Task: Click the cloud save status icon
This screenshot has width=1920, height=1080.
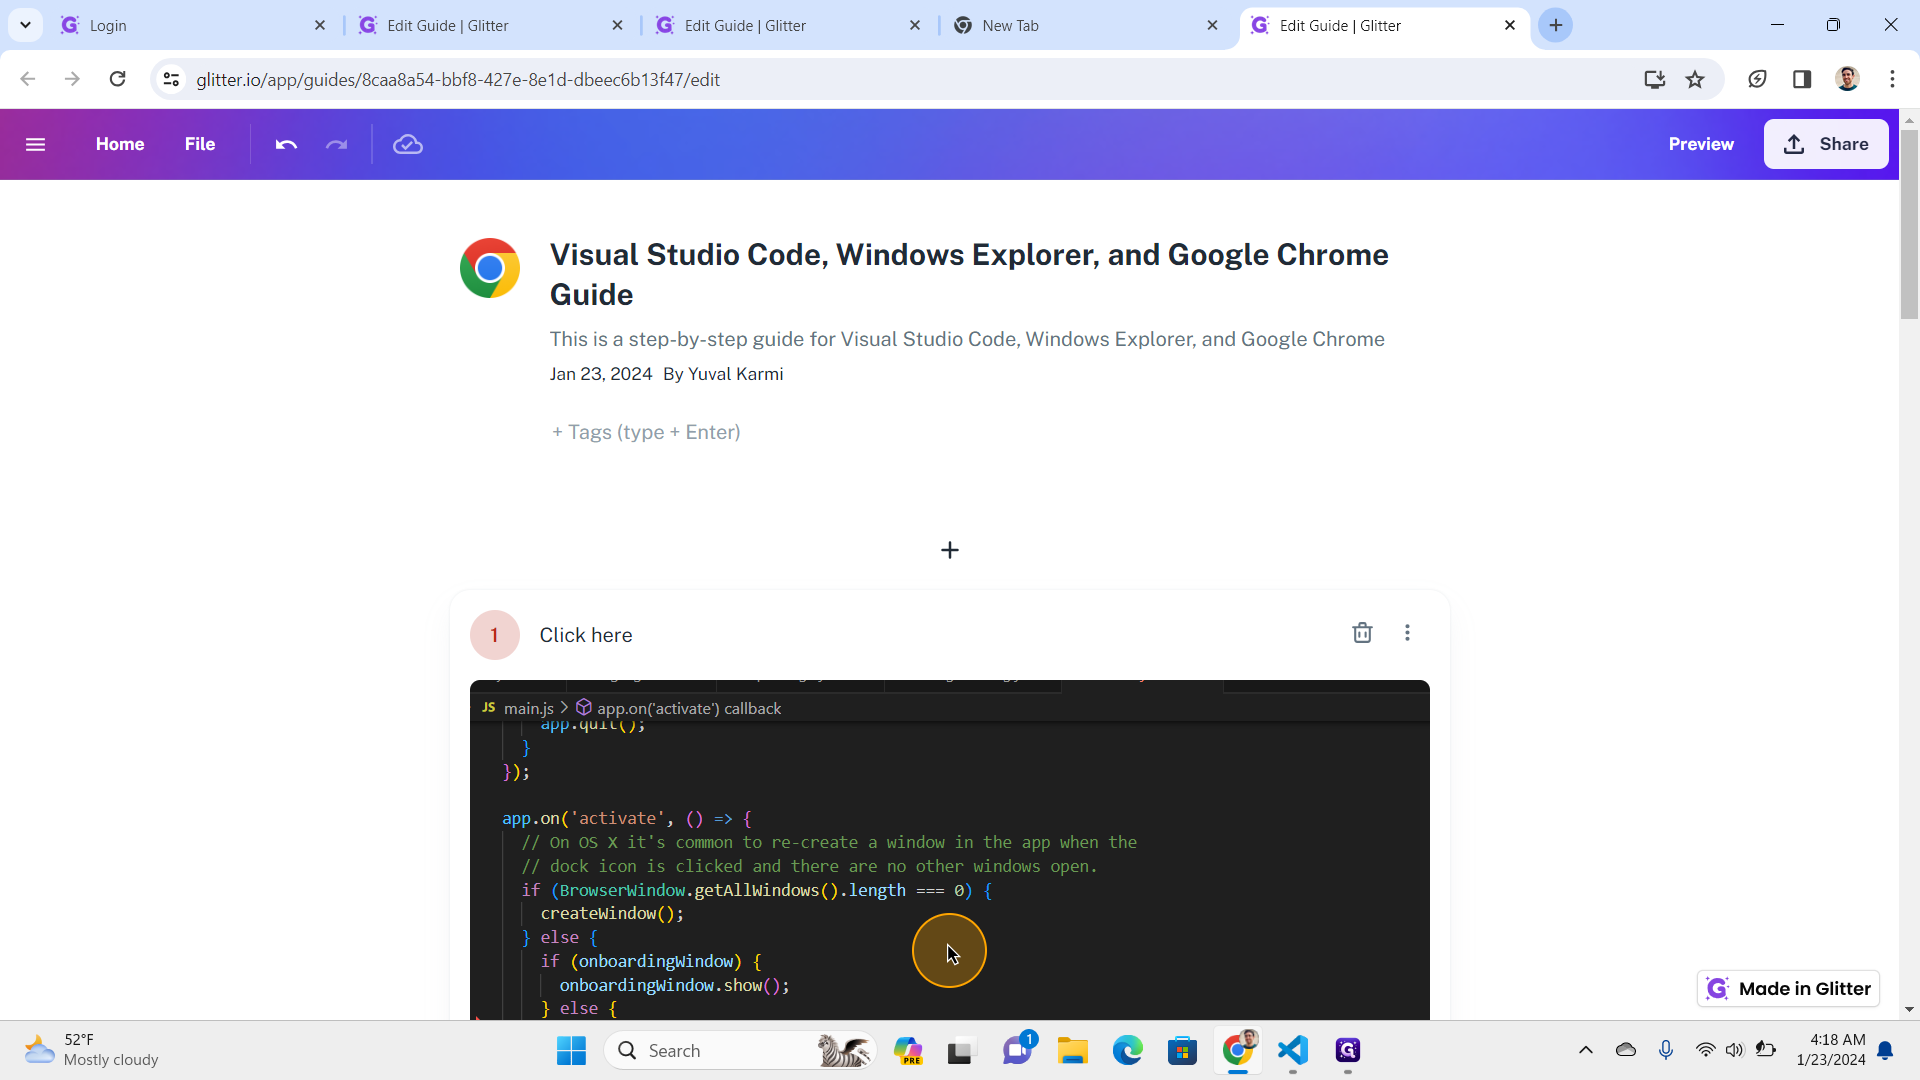Action: point(407,144)
